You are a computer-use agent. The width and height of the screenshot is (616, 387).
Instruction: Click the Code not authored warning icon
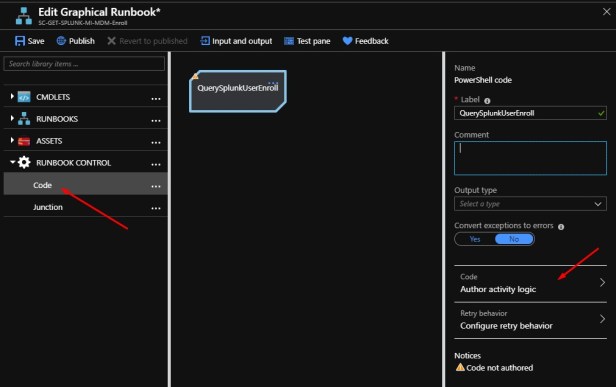click(460, 367)
